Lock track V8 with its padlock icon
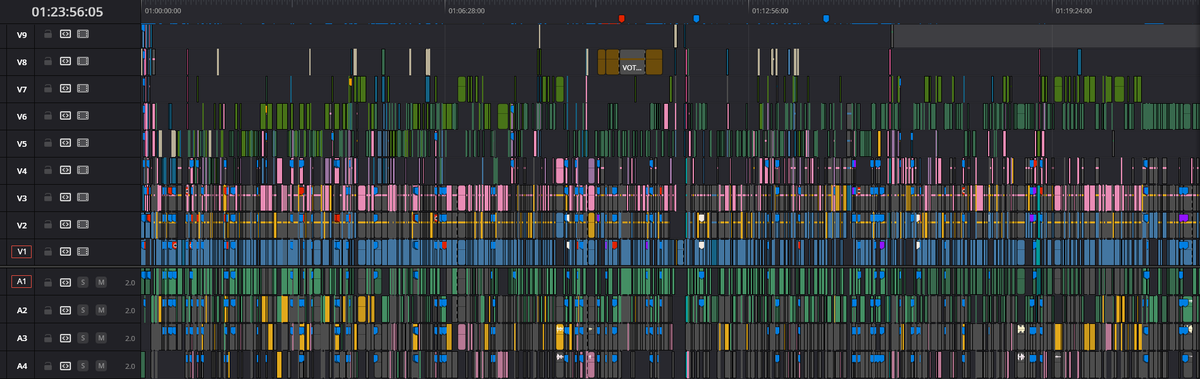This screenshot has width=1200, height=379. (47, 61)
